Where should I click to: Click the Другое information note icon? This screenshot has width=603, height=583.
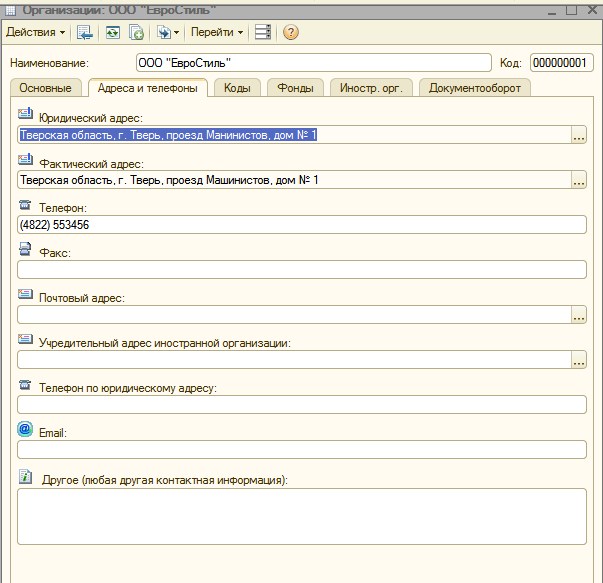tap(26, 477)
